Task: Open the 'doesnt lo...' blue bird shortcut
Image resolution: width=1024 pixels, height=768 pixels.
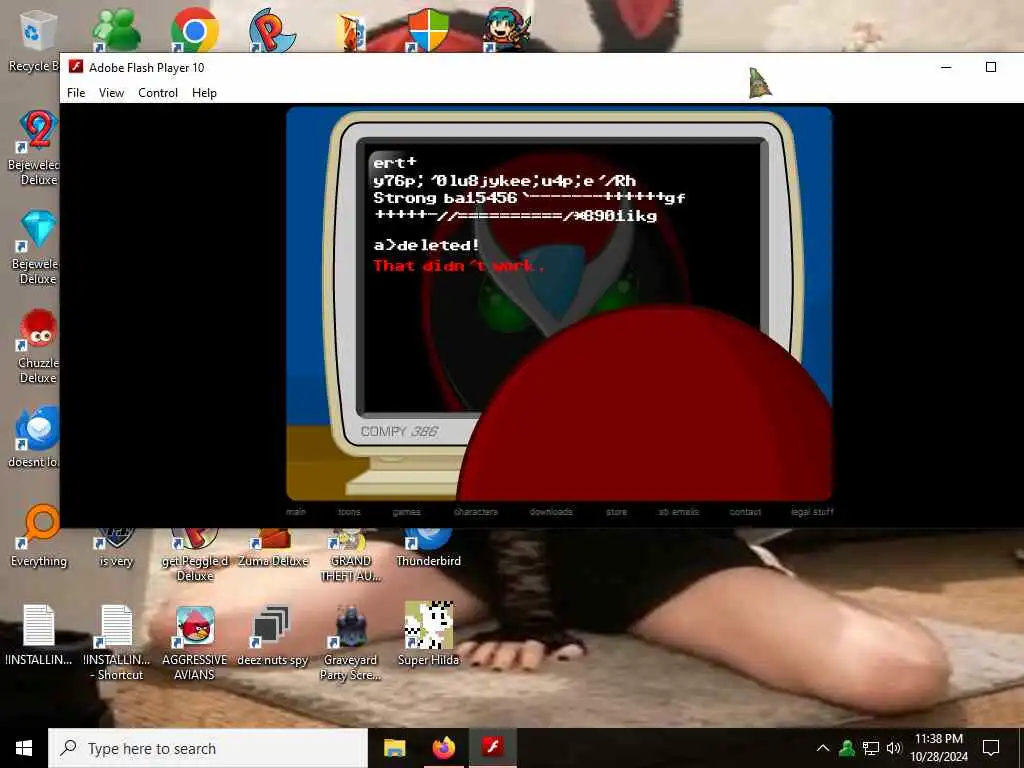Action: pos(36,436)
